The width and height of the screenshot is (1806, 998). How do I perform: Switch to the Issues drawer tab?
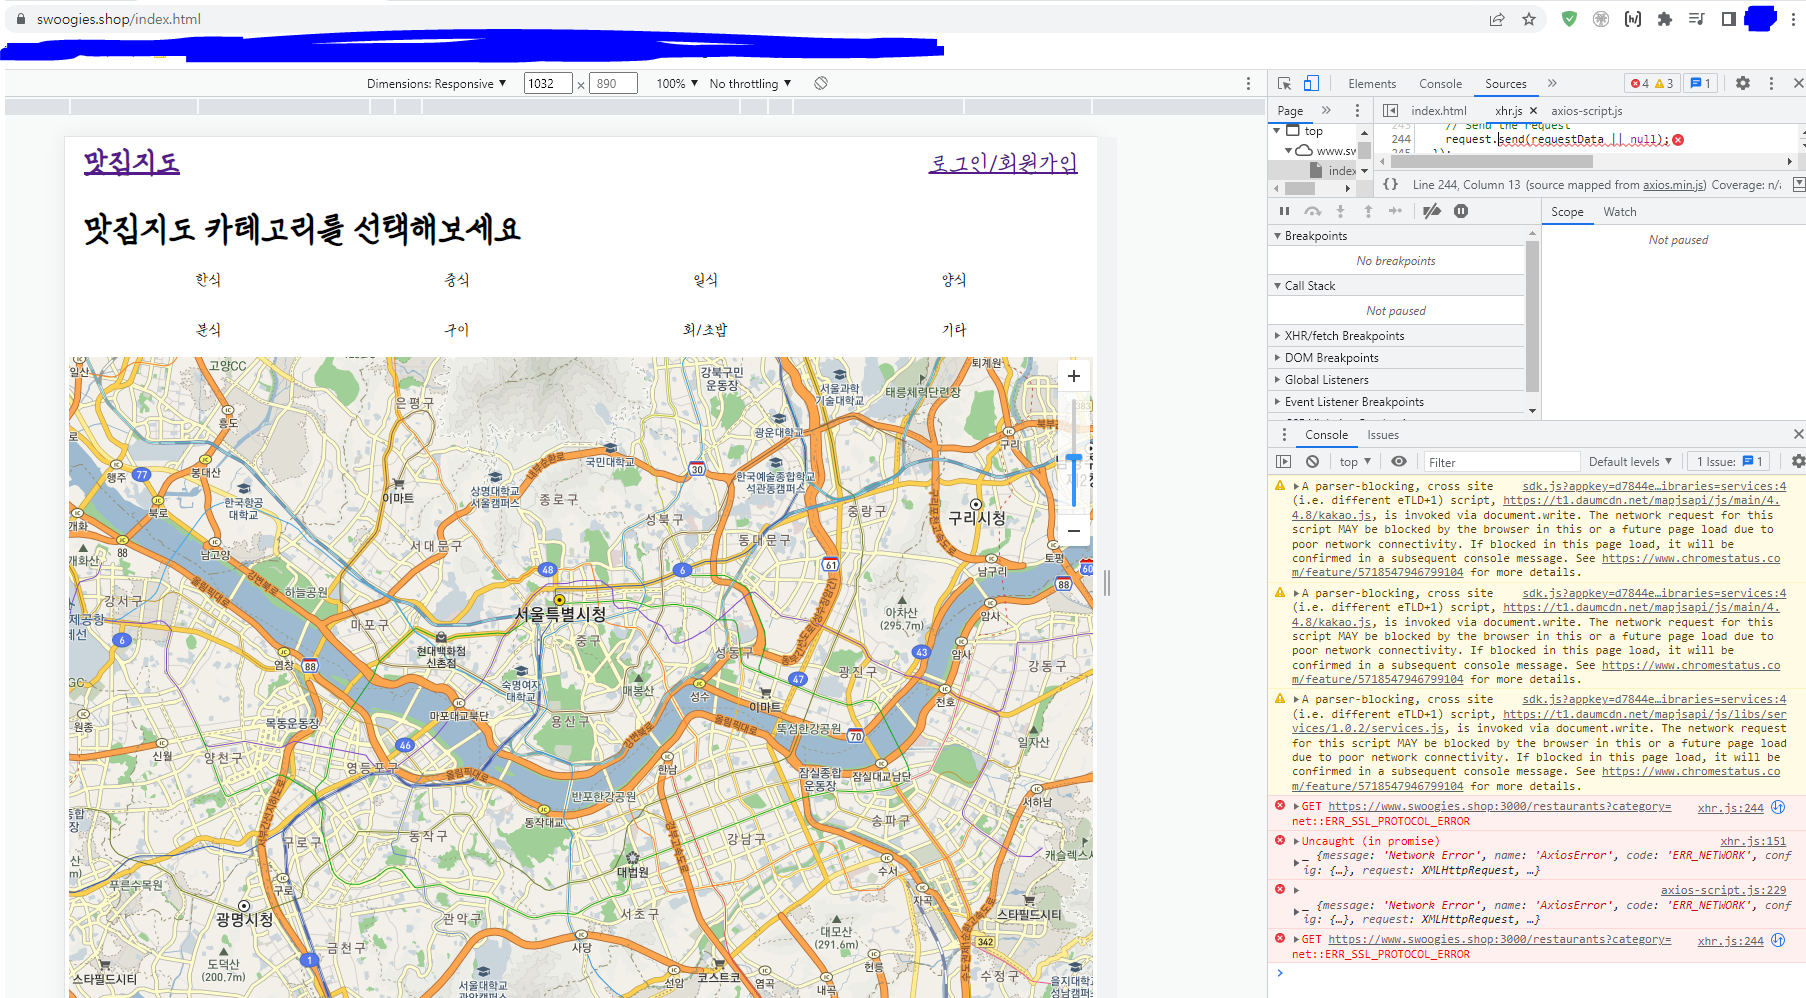pyautogui.click(x=1383, y=434)
